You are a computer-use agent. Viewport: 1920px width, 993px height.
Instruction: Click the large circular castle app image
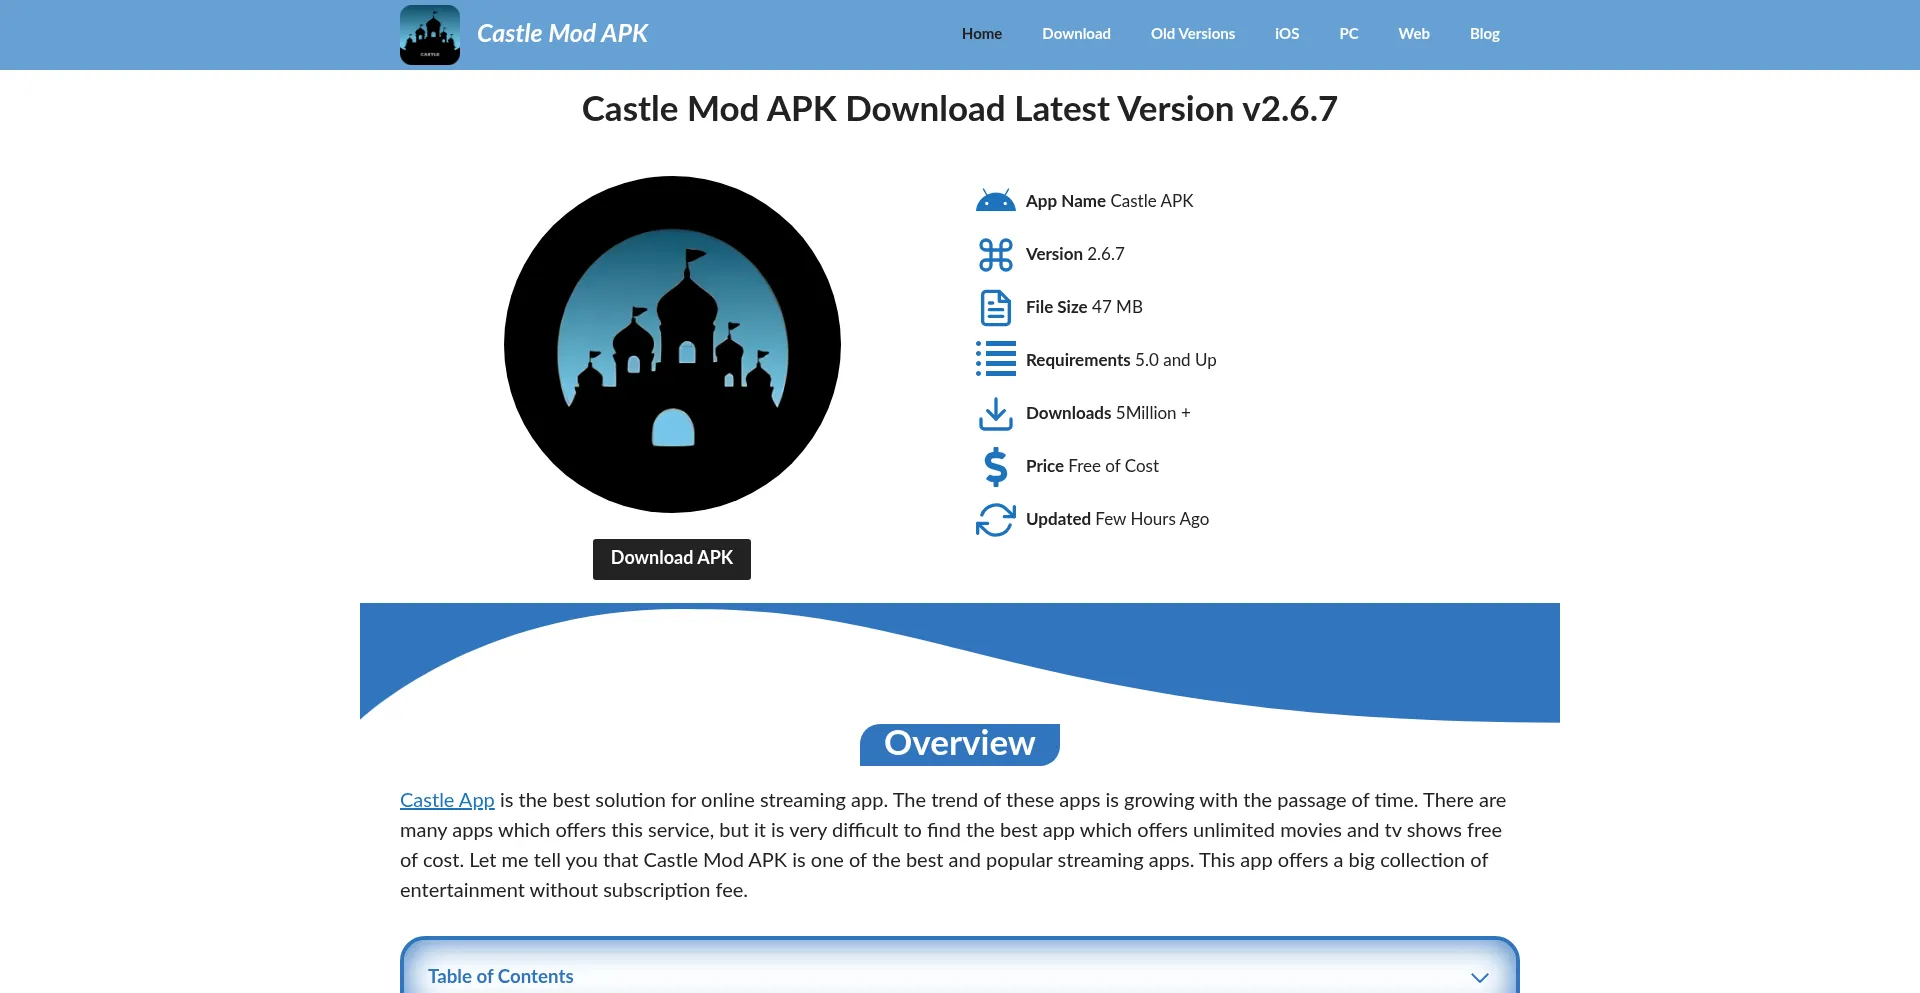coord(672,345)
